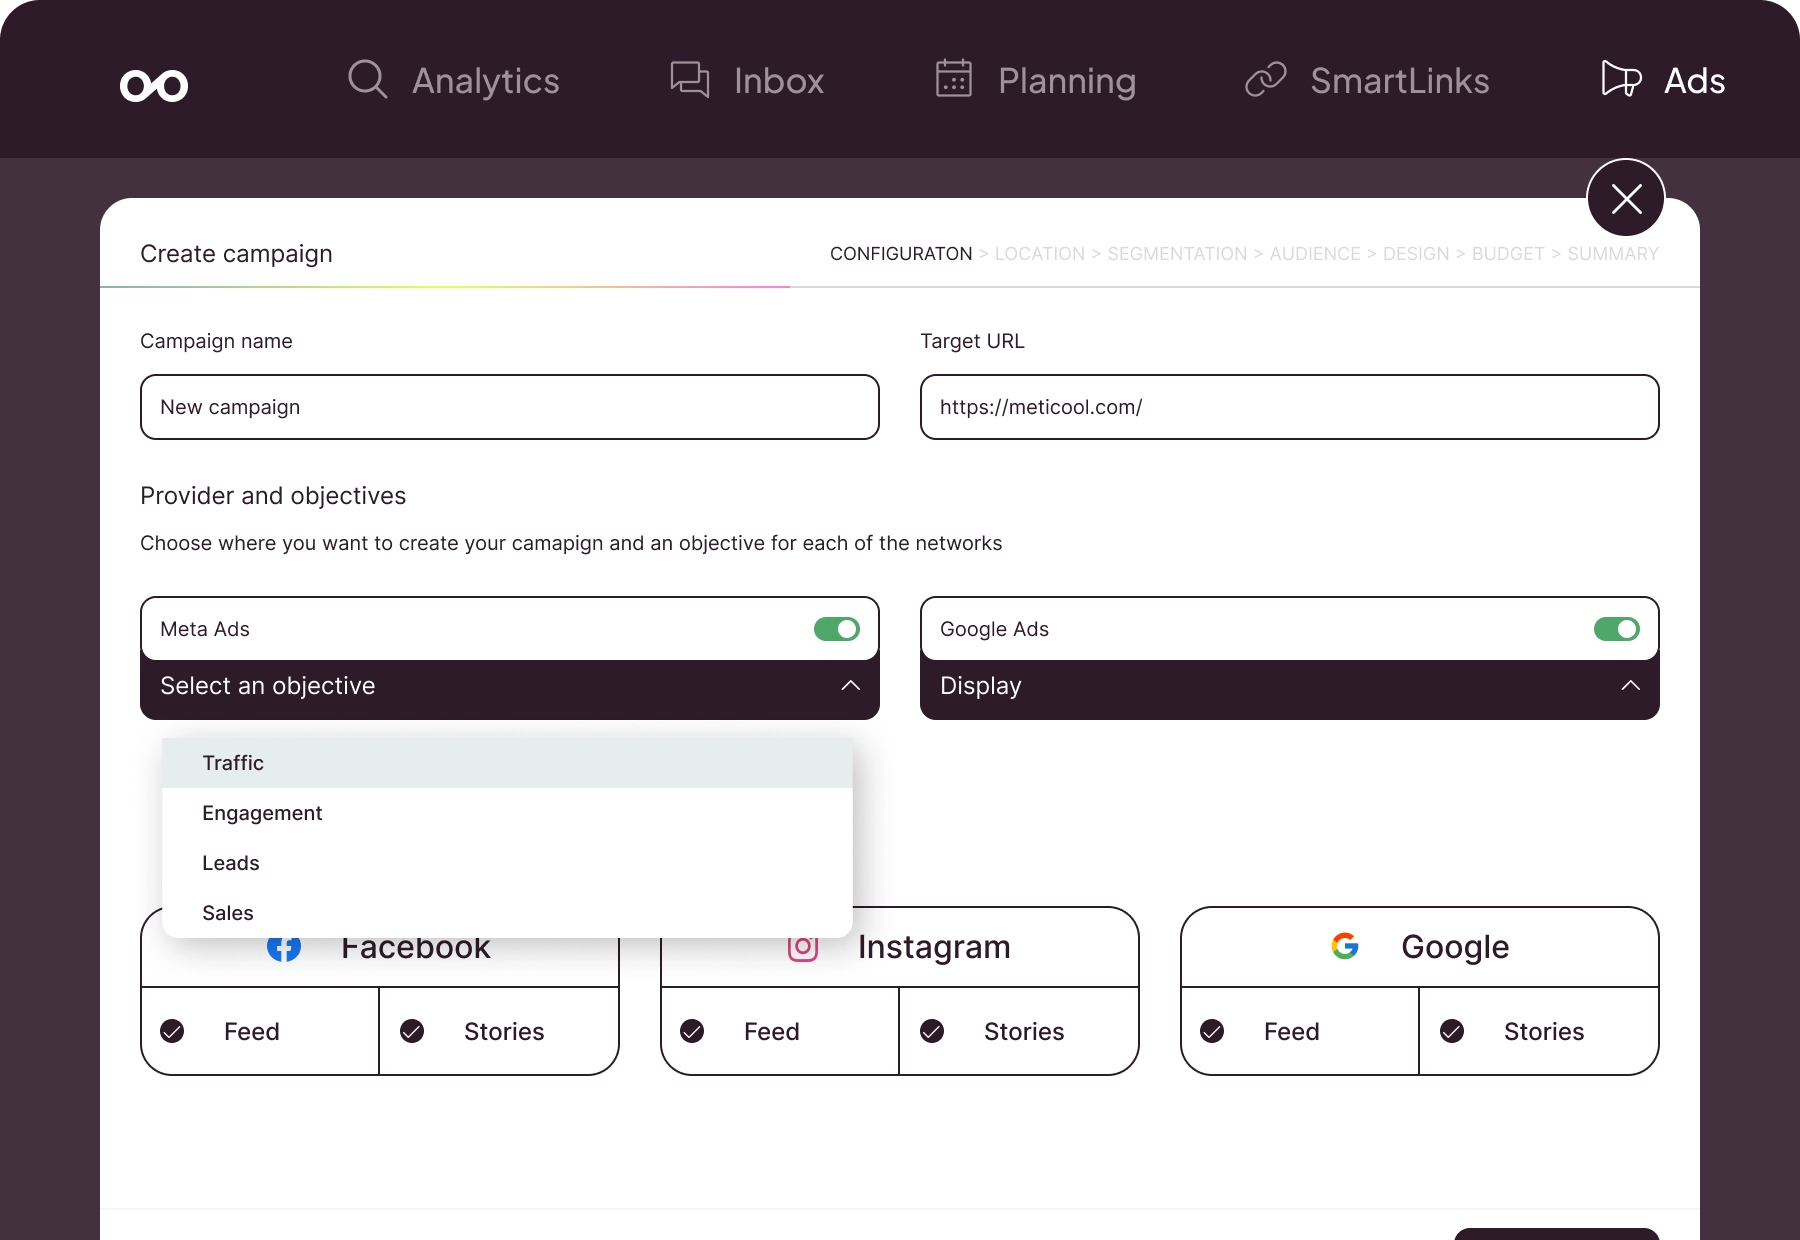Choose the Engagement objective option
Viewport: 1800px width, 1240px height.
pos(262,813)
